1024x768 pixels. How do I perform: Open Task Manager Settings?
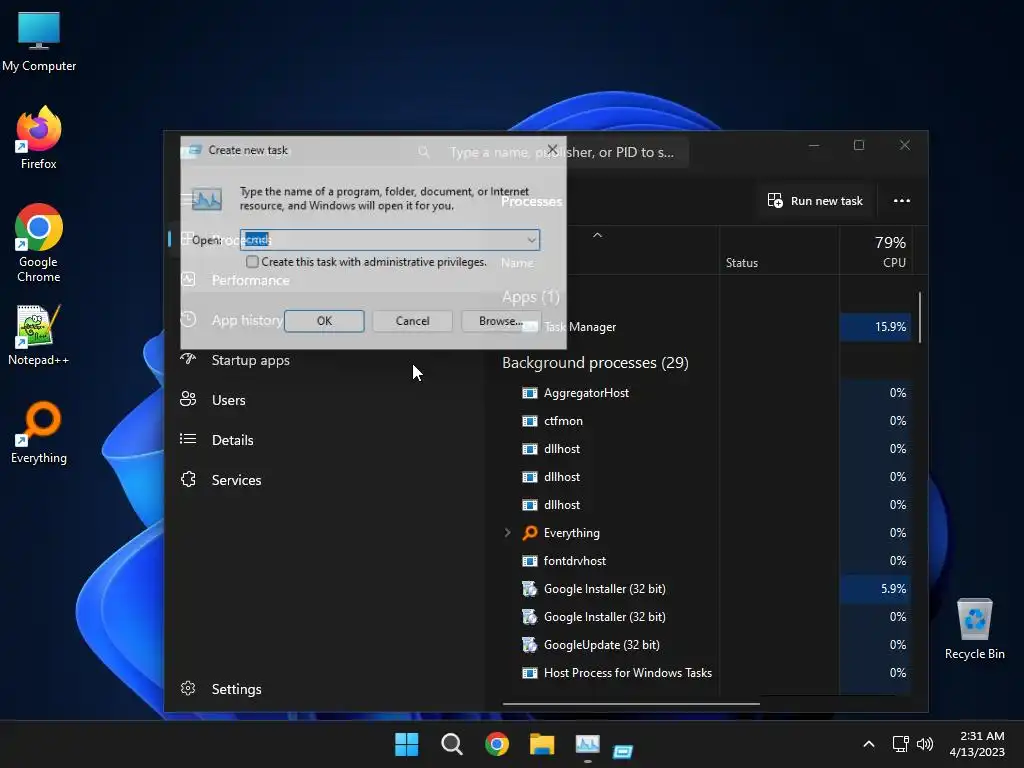click(x=236, y=689)
